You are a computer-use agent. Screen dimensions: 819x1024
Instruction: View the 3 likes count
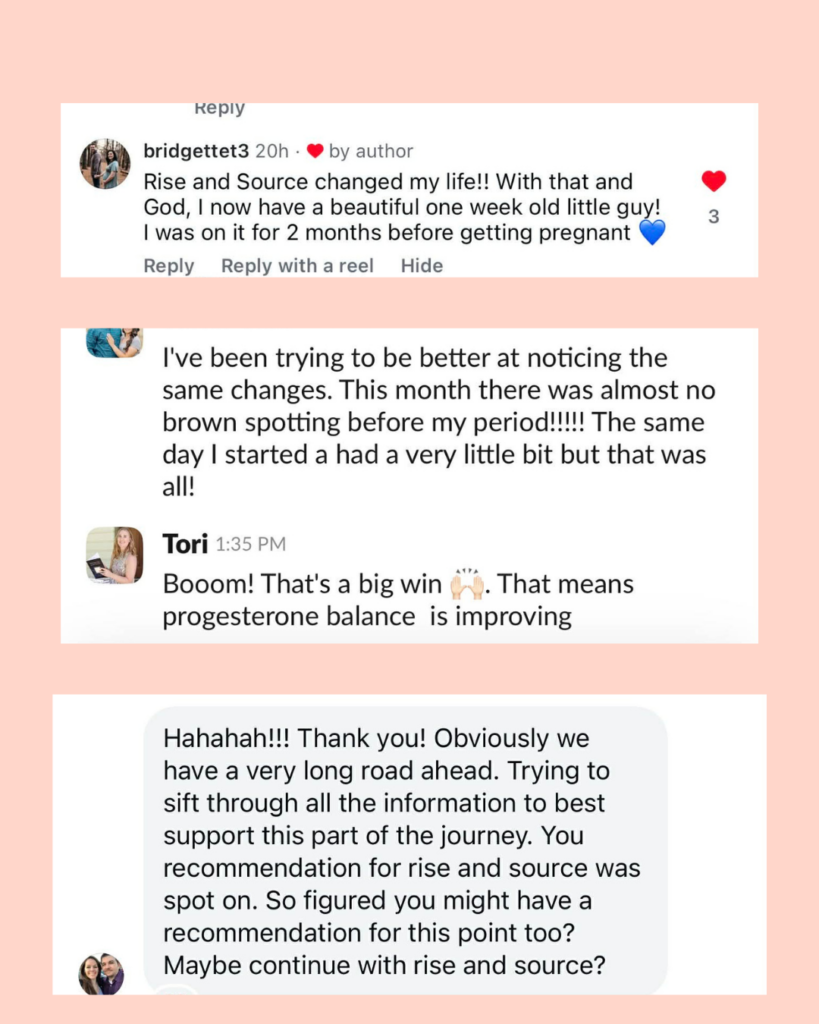[x=714, y=217]
